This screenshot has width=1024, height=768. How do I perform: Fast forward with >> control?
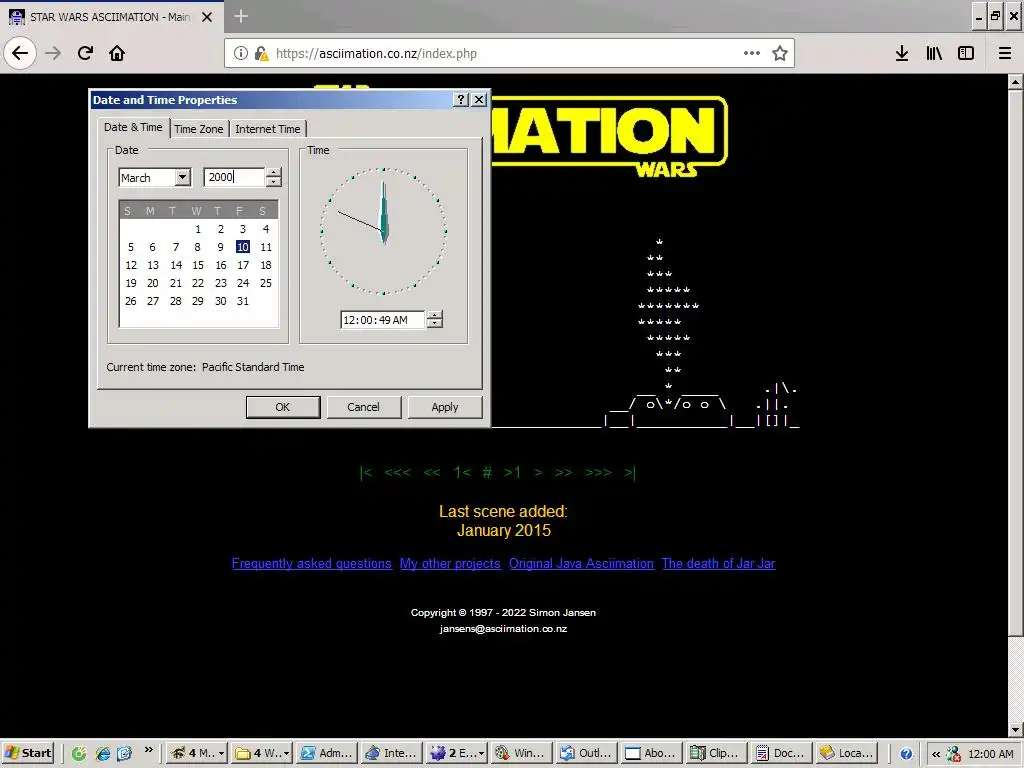(564, 472)
